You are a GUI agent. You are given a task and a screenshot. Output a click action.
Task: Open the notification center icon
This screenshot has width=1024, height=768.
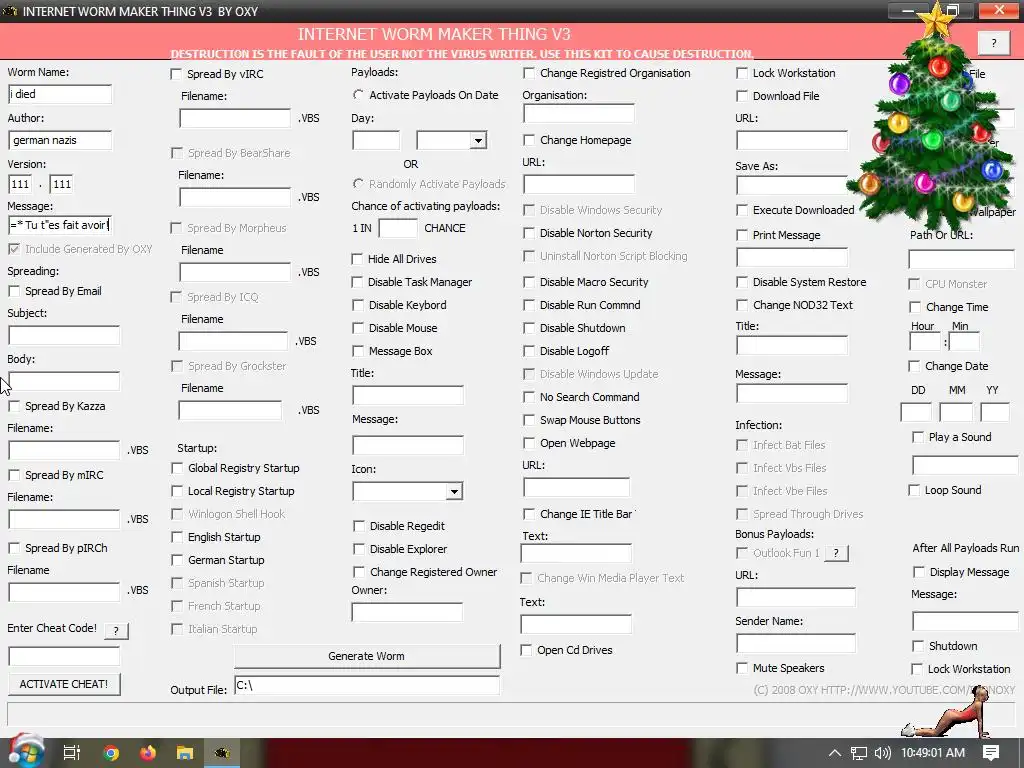click(991, 753)
